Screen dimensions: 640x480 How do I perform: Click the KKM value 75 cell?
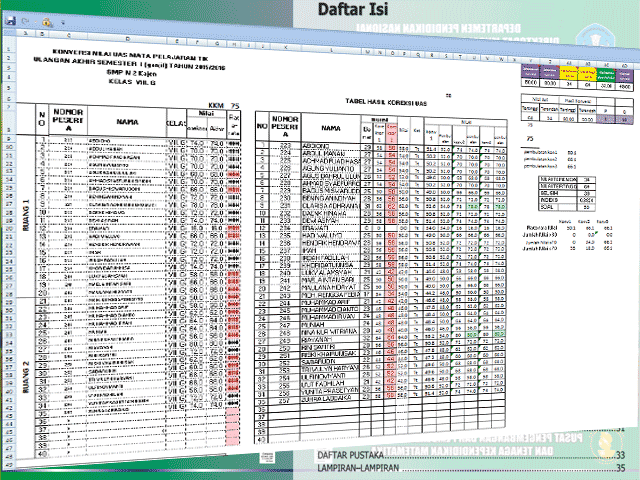coord(235,106)
